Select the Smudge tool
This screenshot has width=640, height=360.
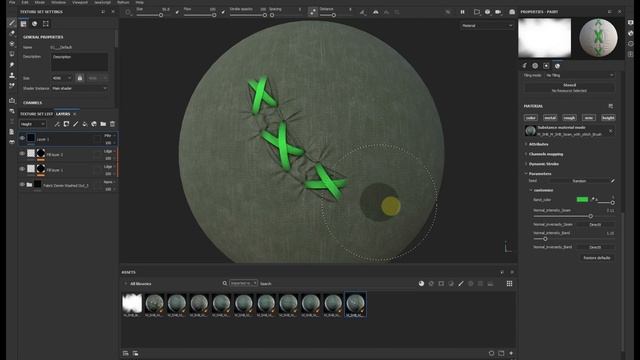12,64
